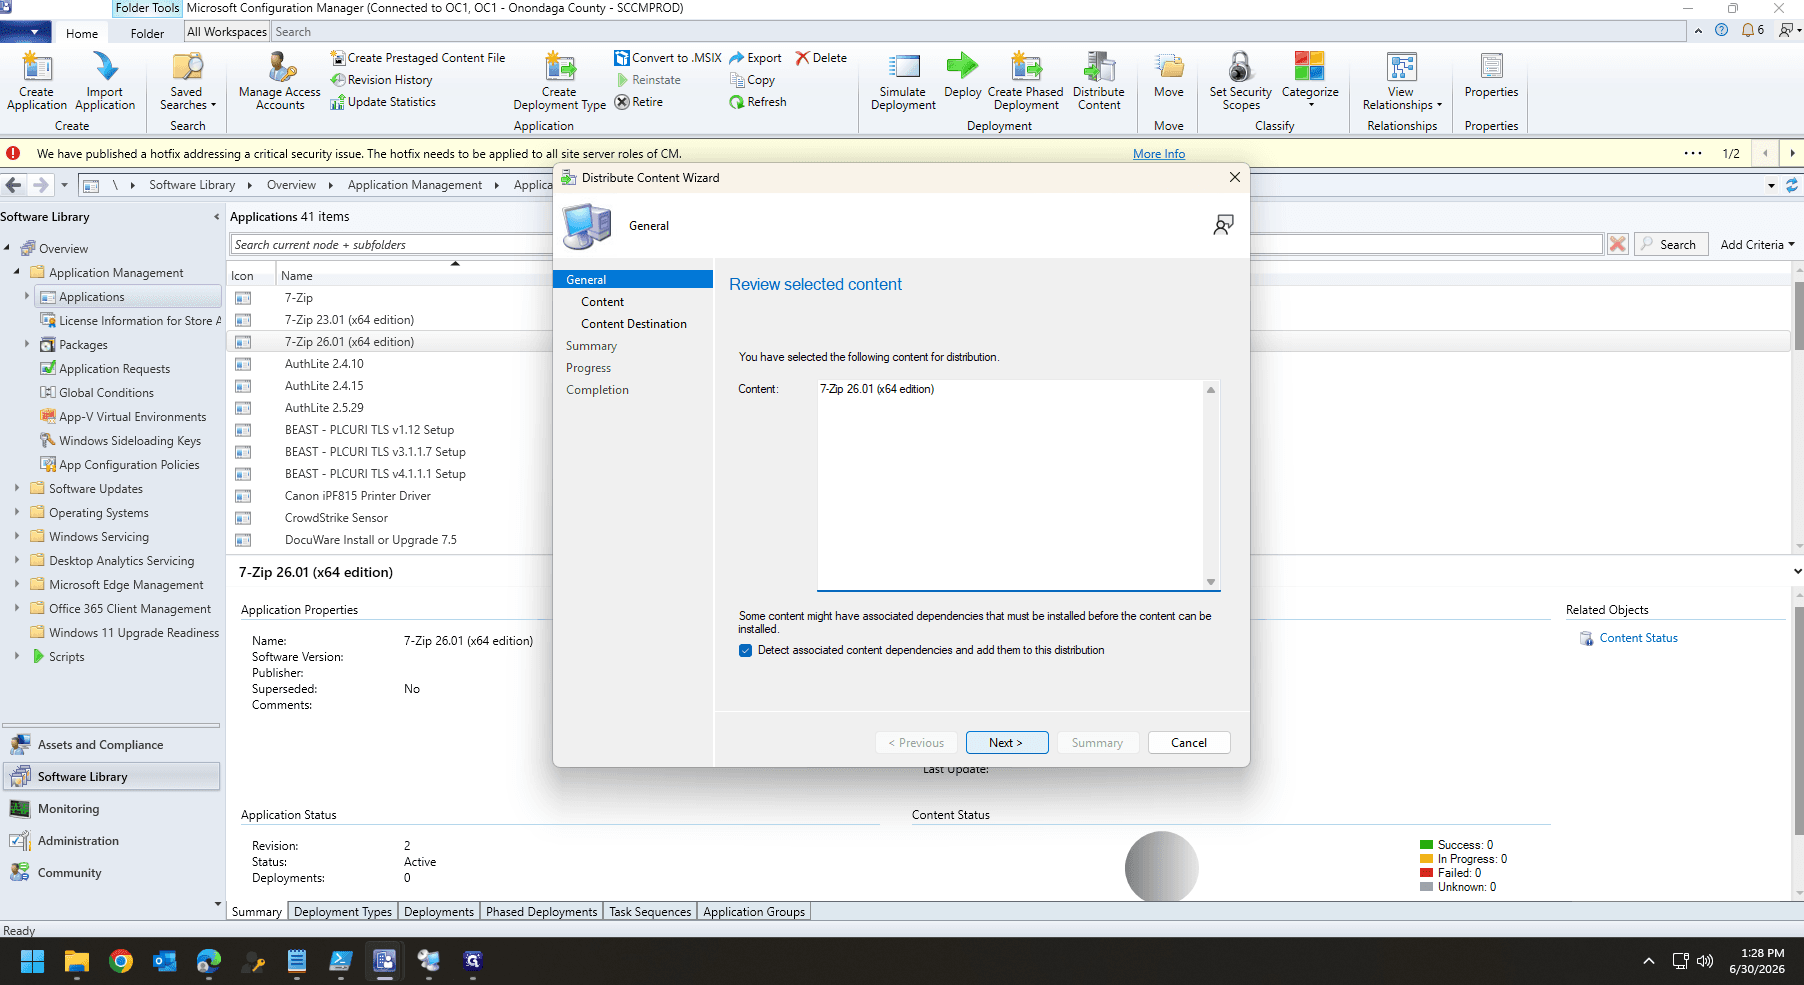The height and width of the screenshot is (985, 1804).
Task: Collapse the Application Management node
Action: point(17,272)
